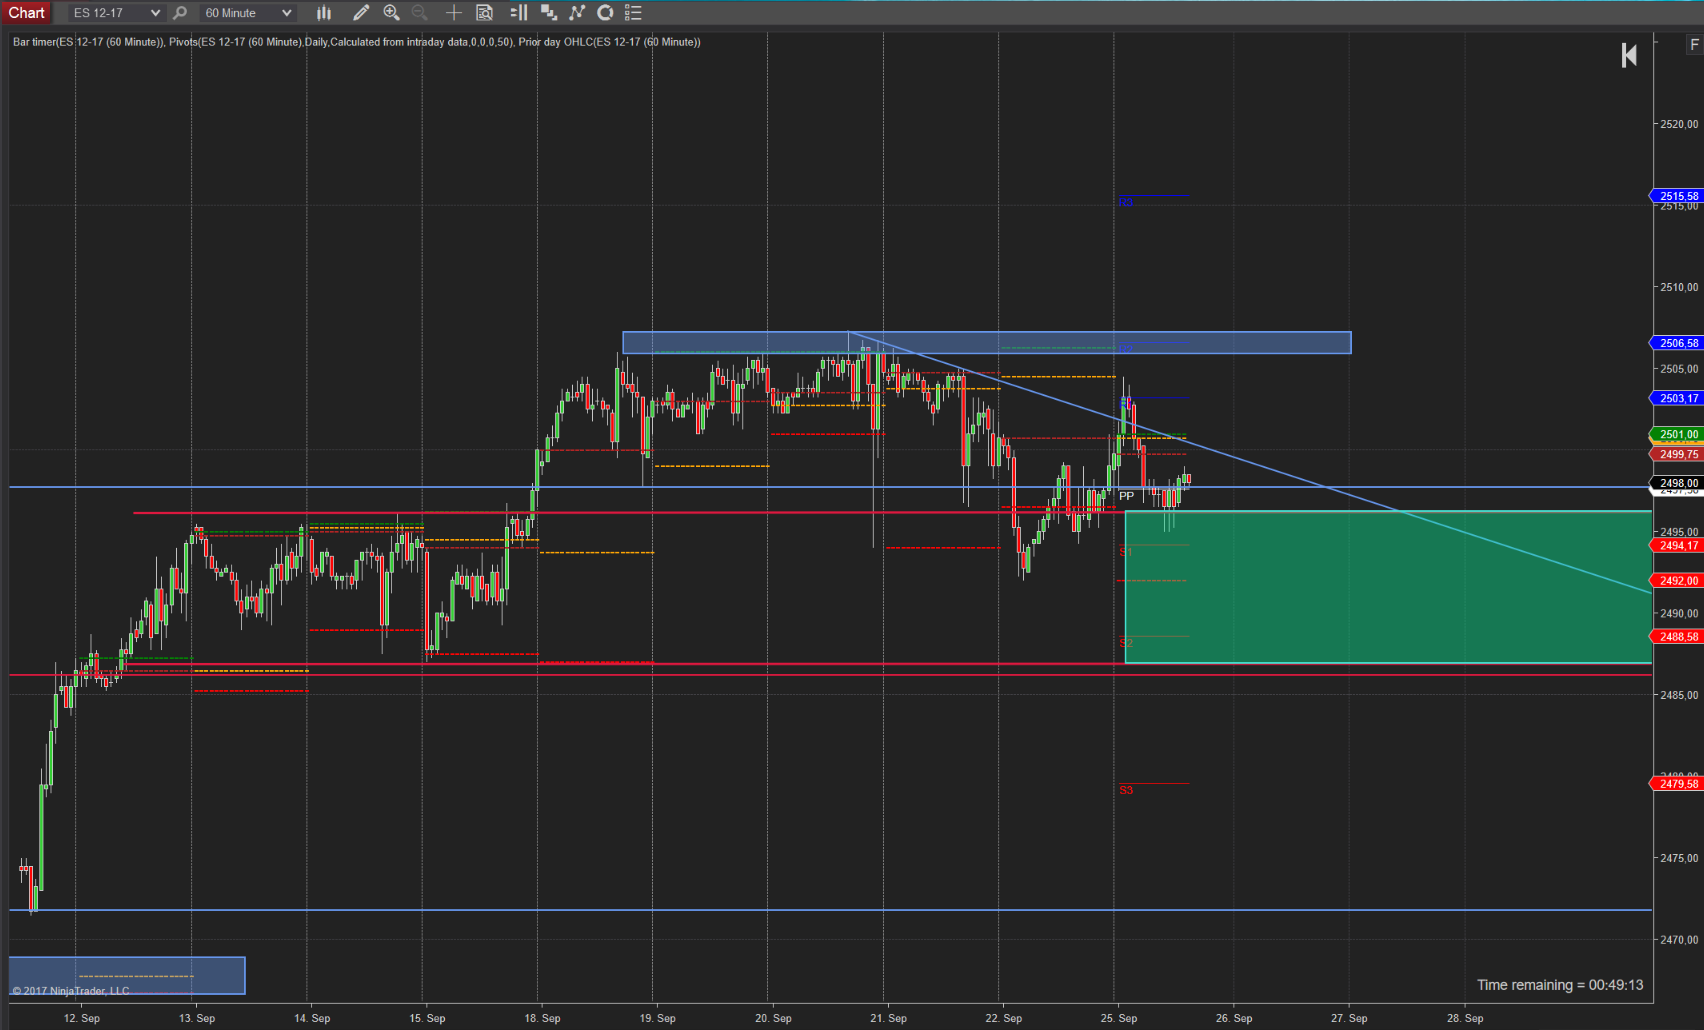The width and height of the screenshot is (1704, 1030).
Task: Open the Data Box icon
Action: coord(485,13)
